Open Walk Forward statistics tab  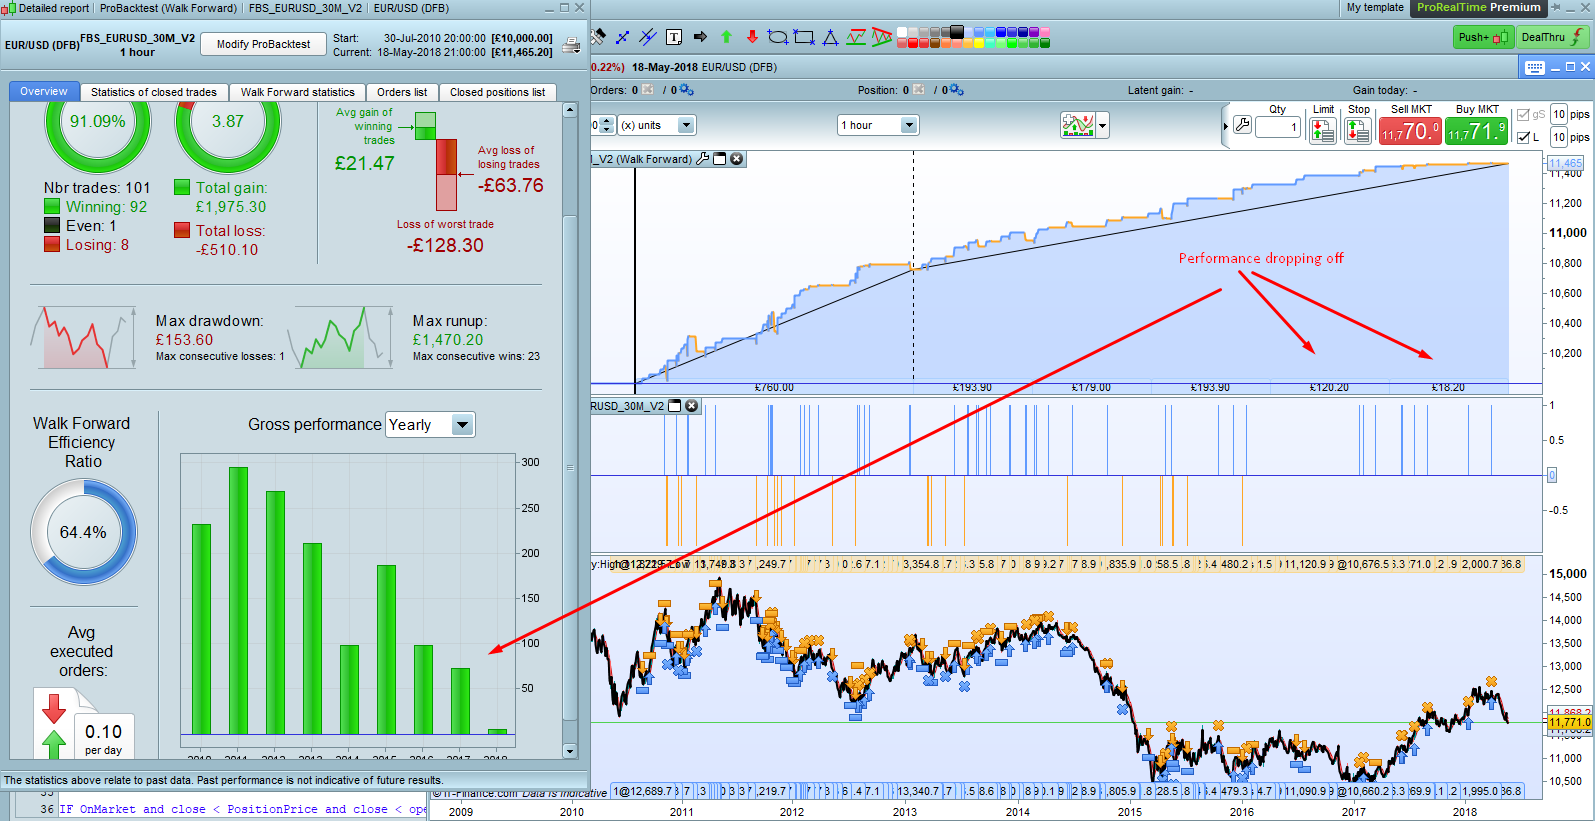coord(297,92)
